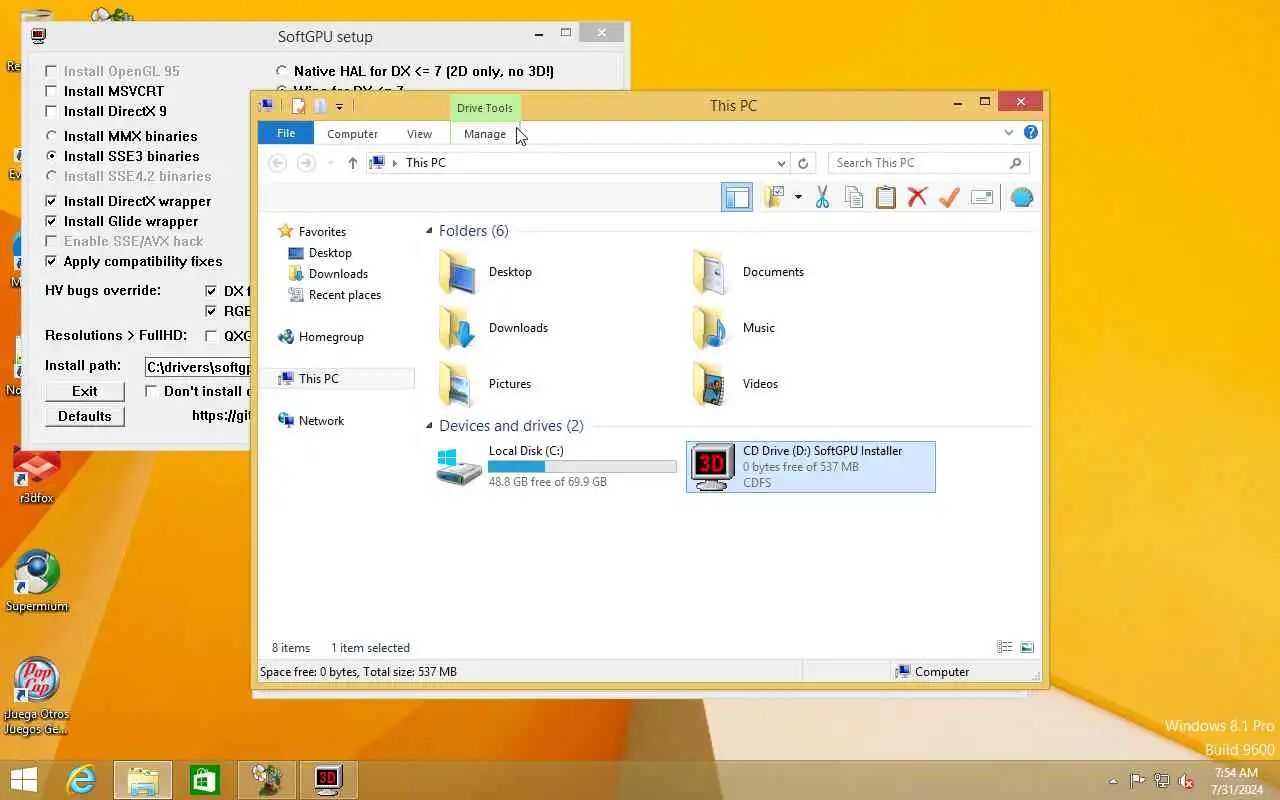Viewport: 1280px width, 800px height.
Task: Select Network in navigation pane
Action: pos(321,421)
